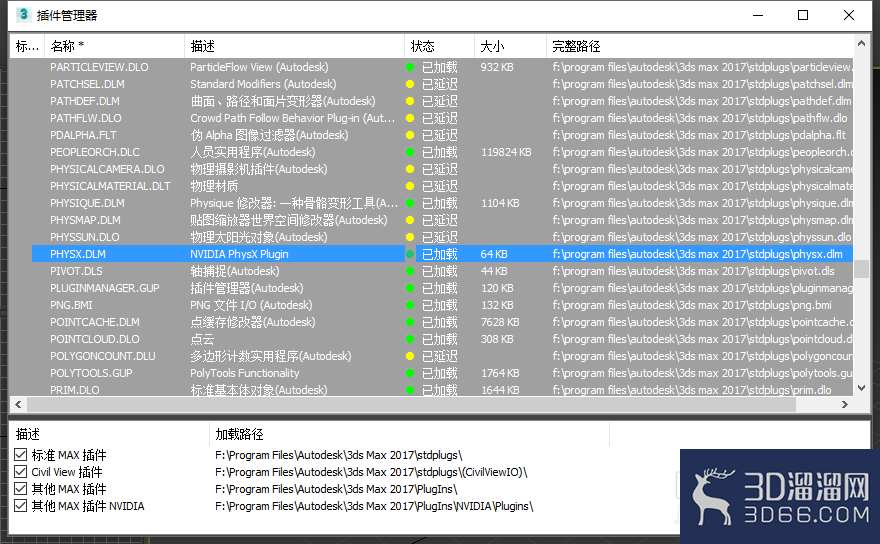
Task: Click the 119824 KB size cell
Action: 506,152
